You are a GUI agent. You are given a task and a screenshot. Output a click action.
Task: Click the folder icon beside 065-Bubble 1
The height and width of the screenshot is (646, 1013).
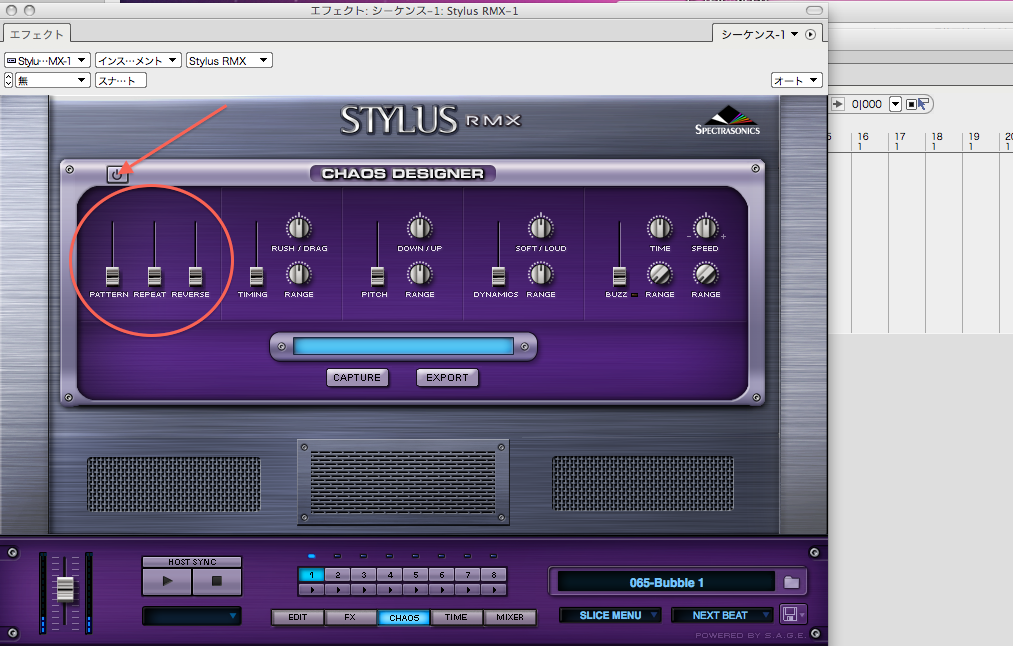point(792,582)
